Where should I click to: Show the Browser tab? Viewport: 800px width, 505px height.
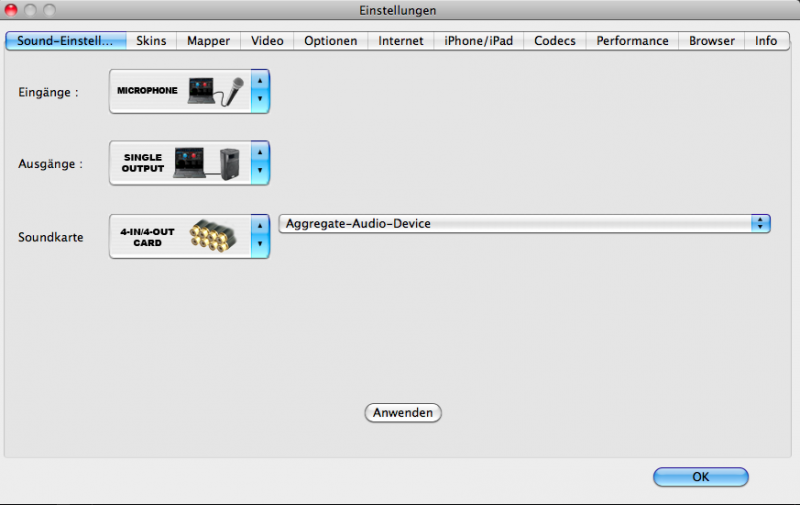coord(712,41)
